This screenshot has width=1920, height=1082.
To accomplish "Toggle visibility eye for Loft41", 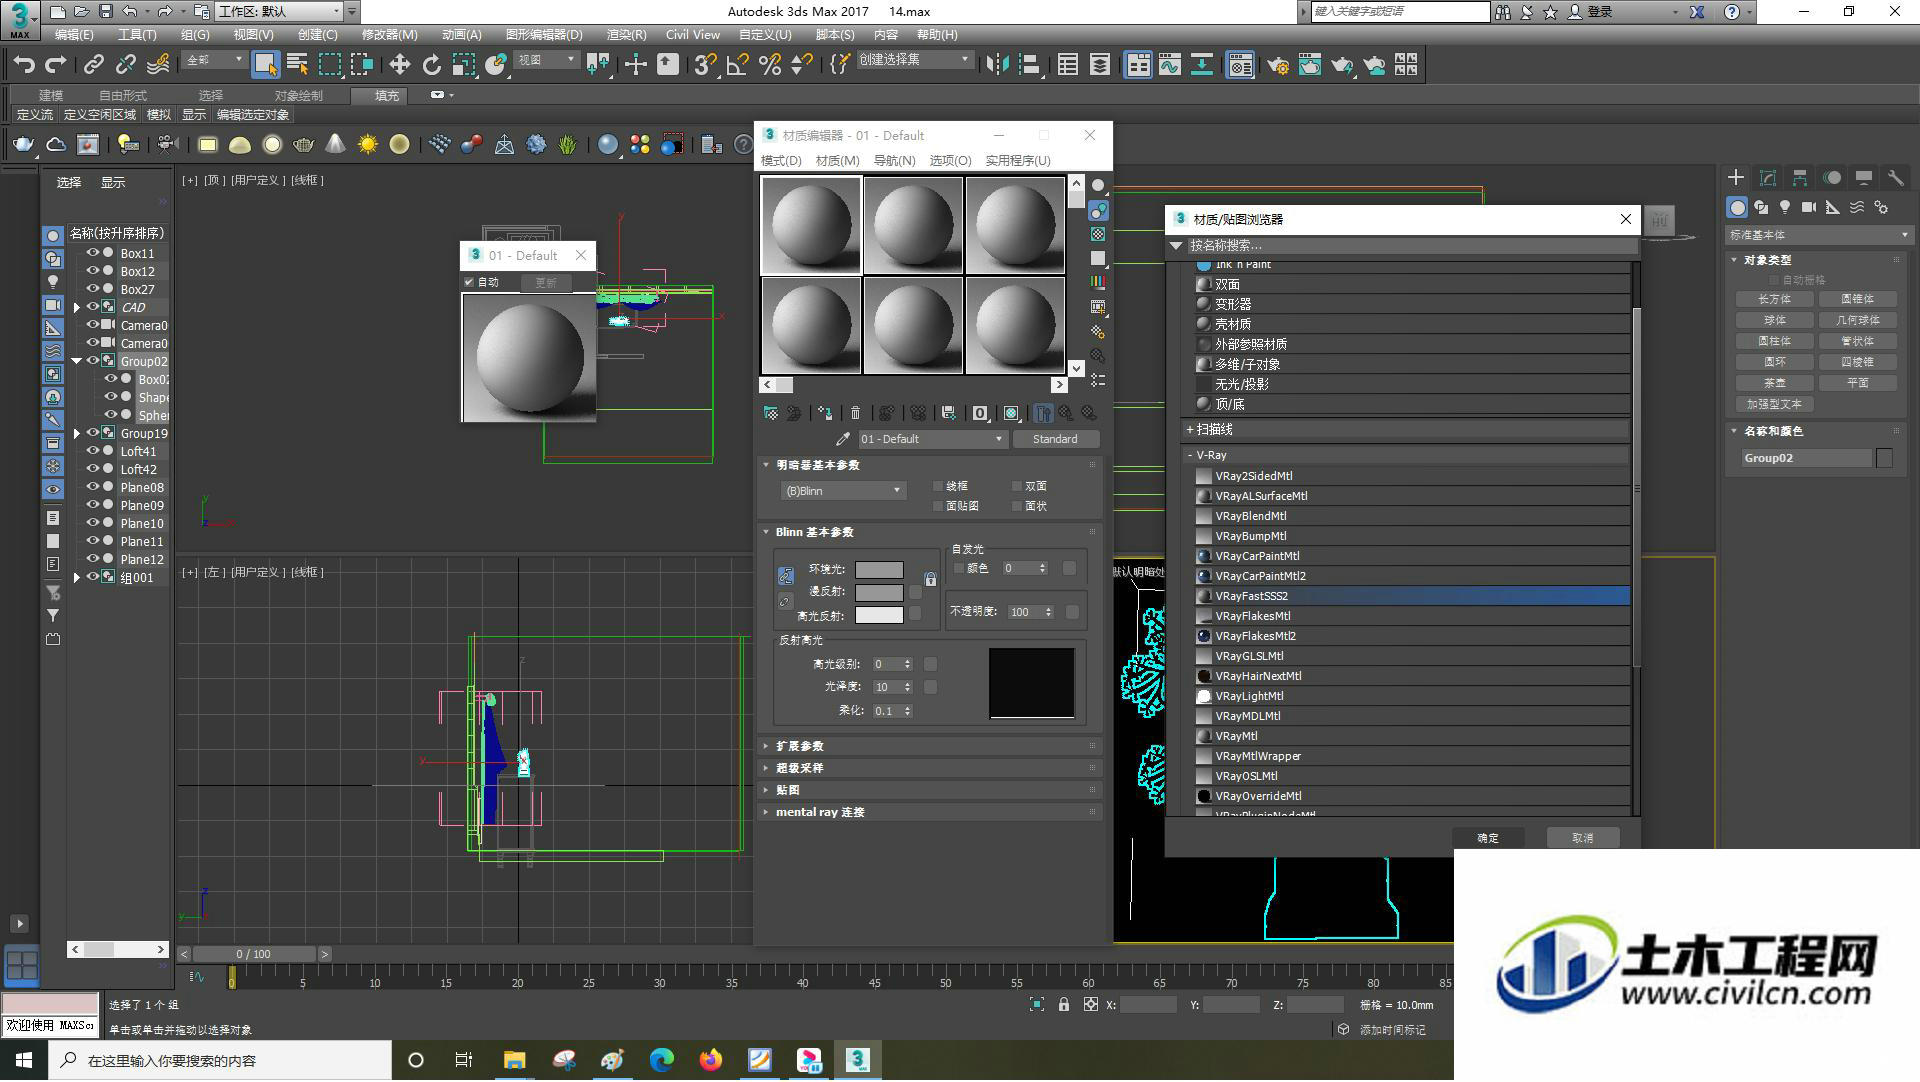I will pos(92,451).
